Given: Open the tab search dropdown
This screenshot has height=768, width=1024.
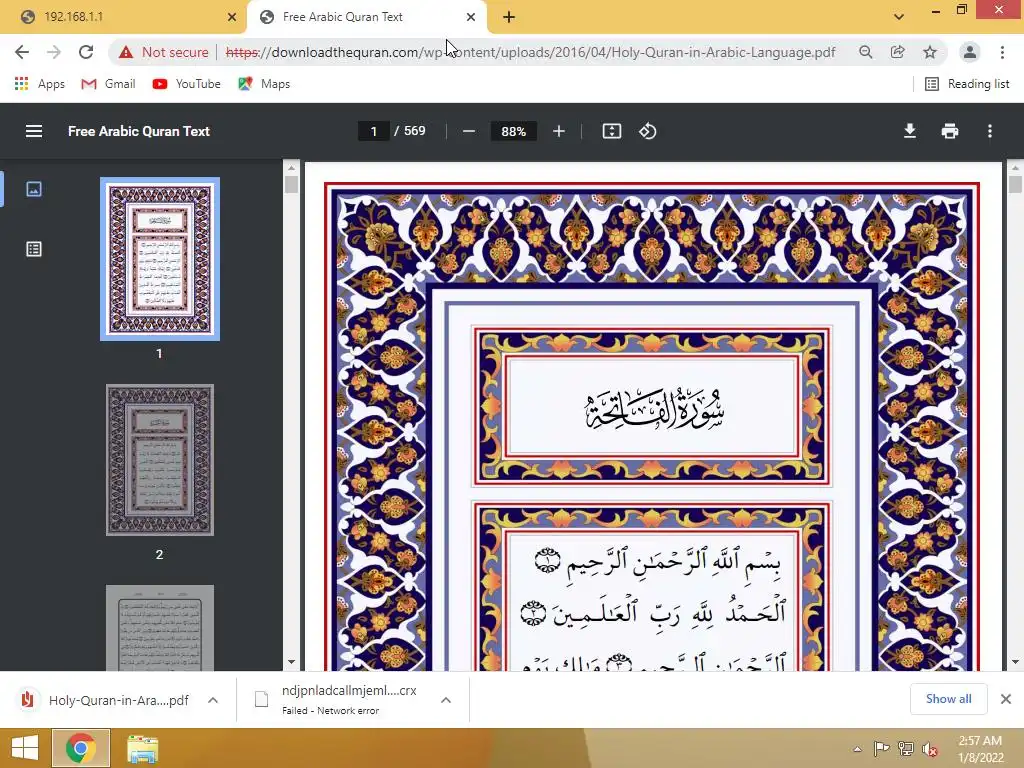Looking at the screenshot, I should tap(899, 17).
